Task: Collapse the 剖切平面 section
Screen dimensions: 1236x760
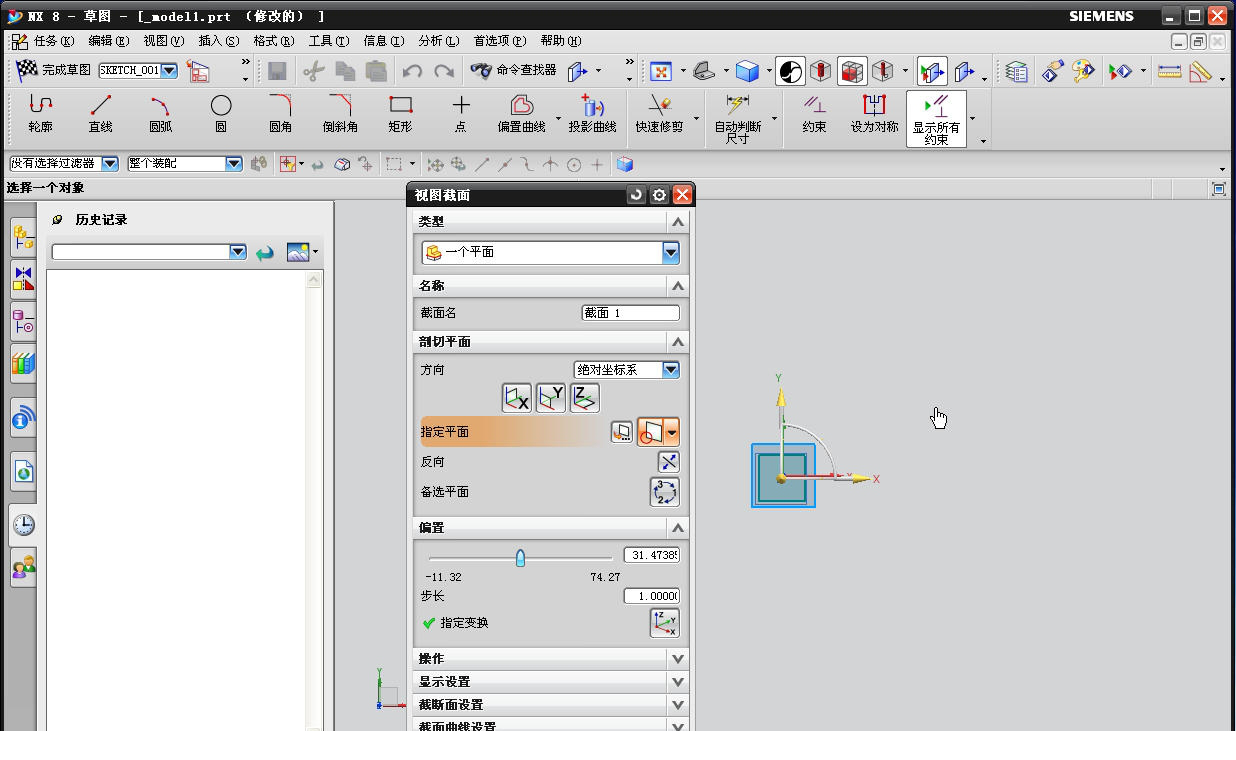Action: (x=678, y=342)
